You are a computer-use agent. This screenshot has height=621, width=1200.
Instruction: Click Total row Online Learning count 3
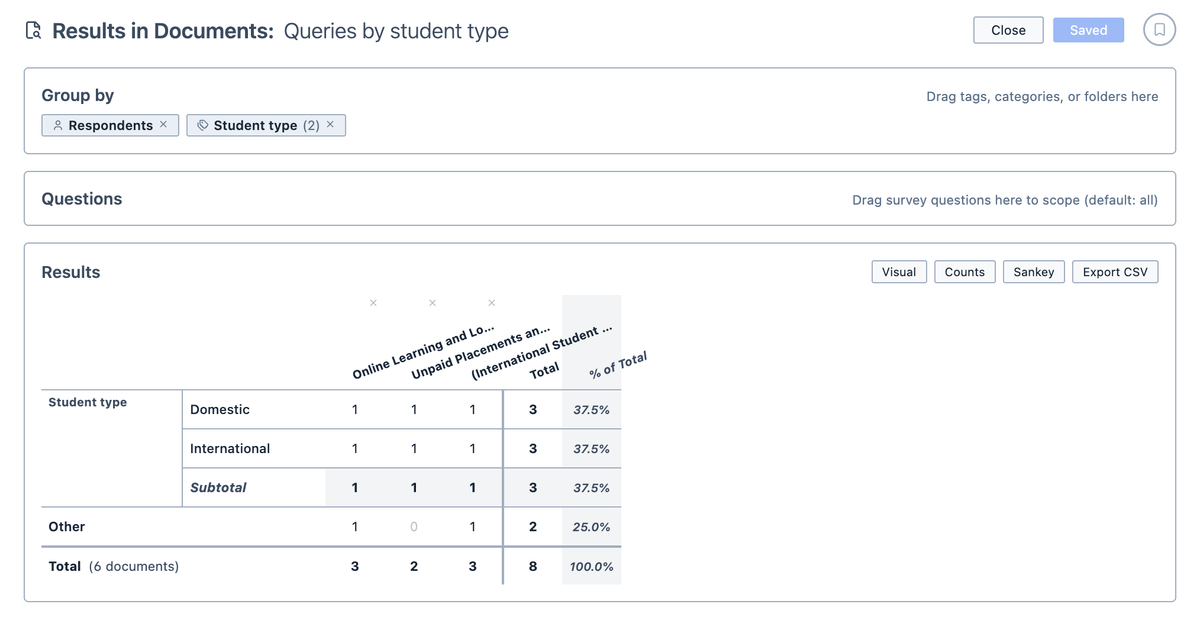coord(355,566)
